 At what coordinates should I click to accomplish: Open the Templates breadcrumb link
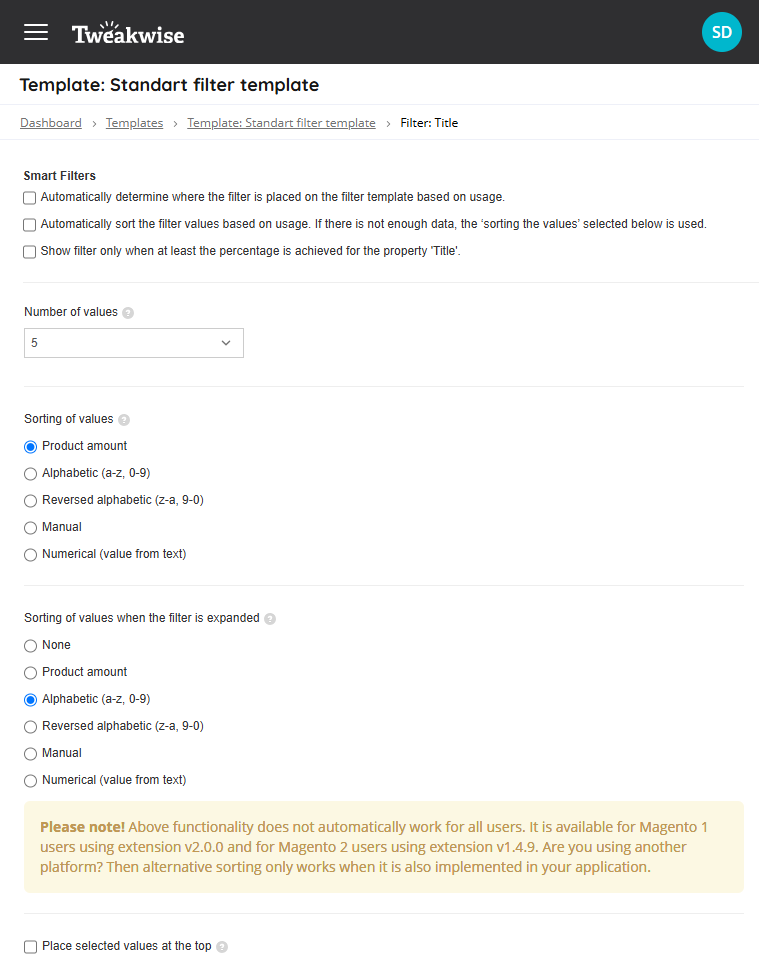click(134, 123)
